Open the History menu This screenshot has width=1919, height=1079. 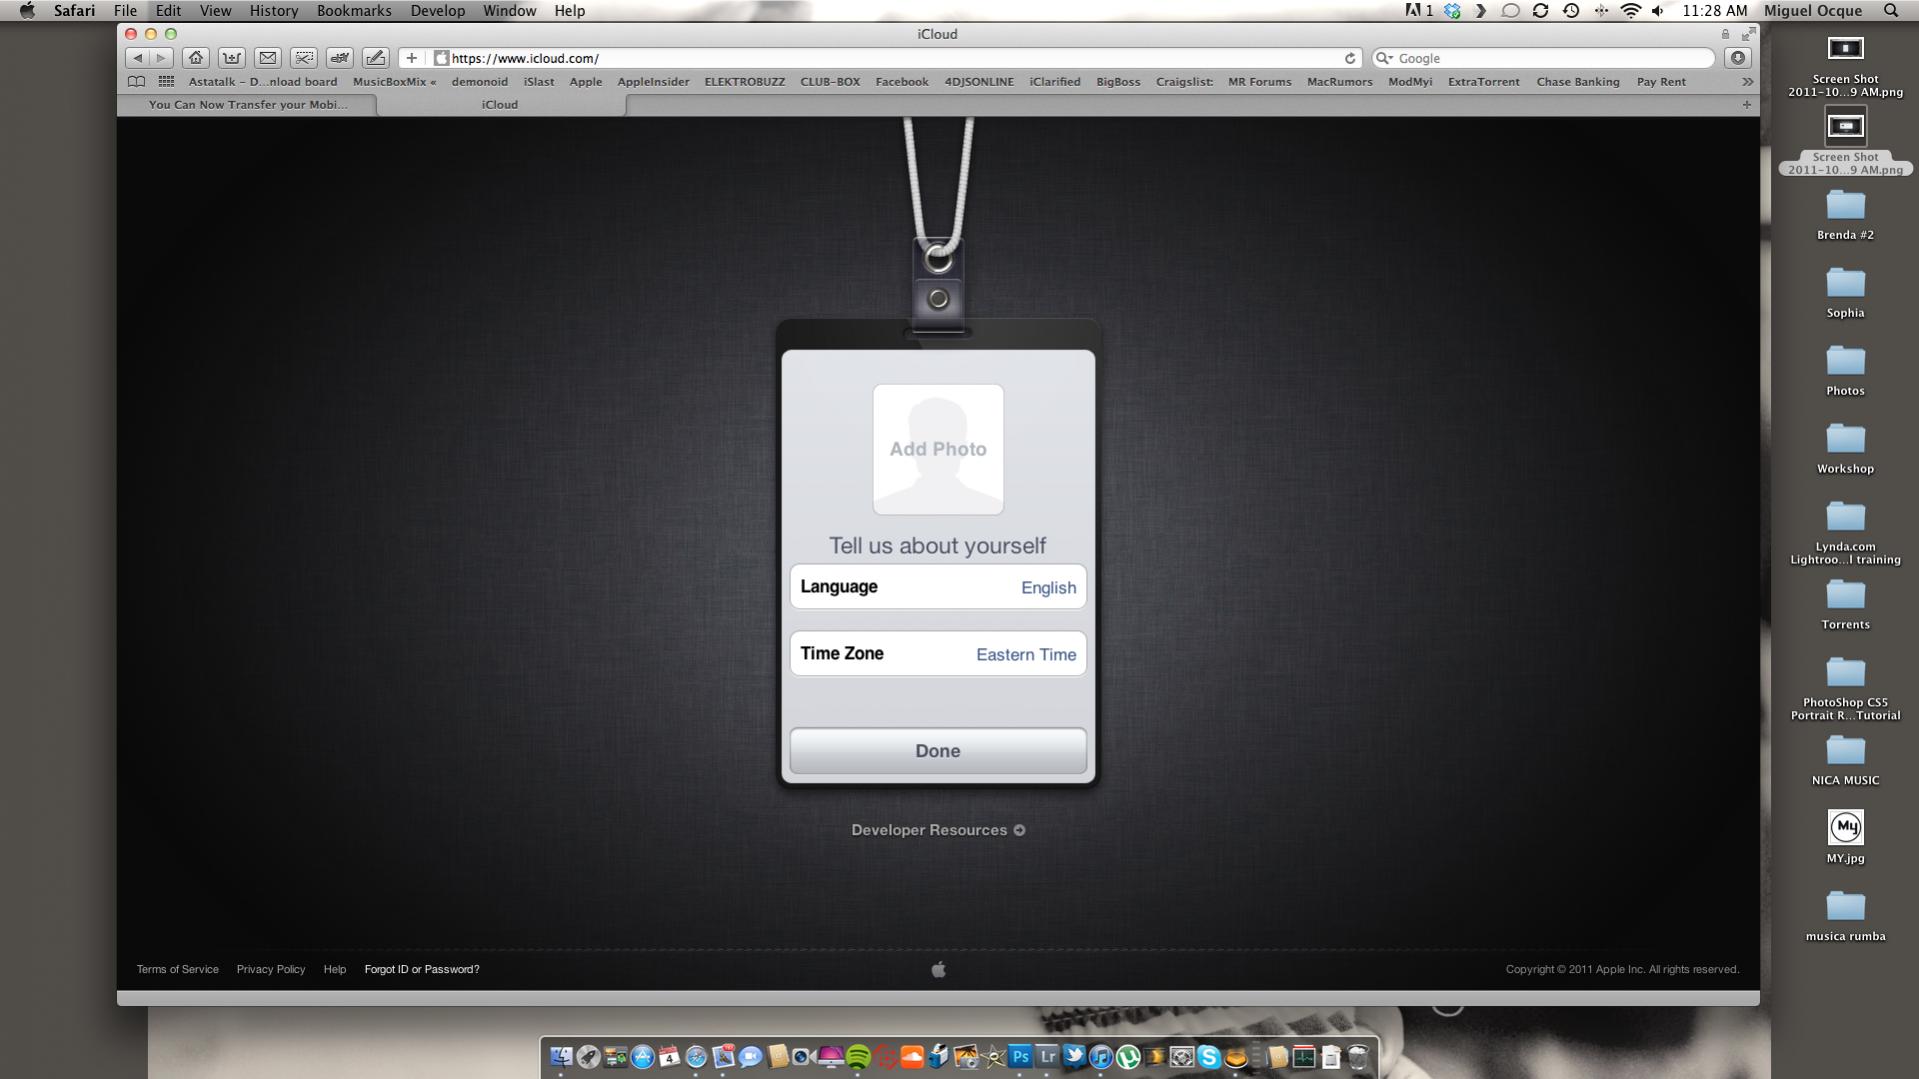point(273,11)
